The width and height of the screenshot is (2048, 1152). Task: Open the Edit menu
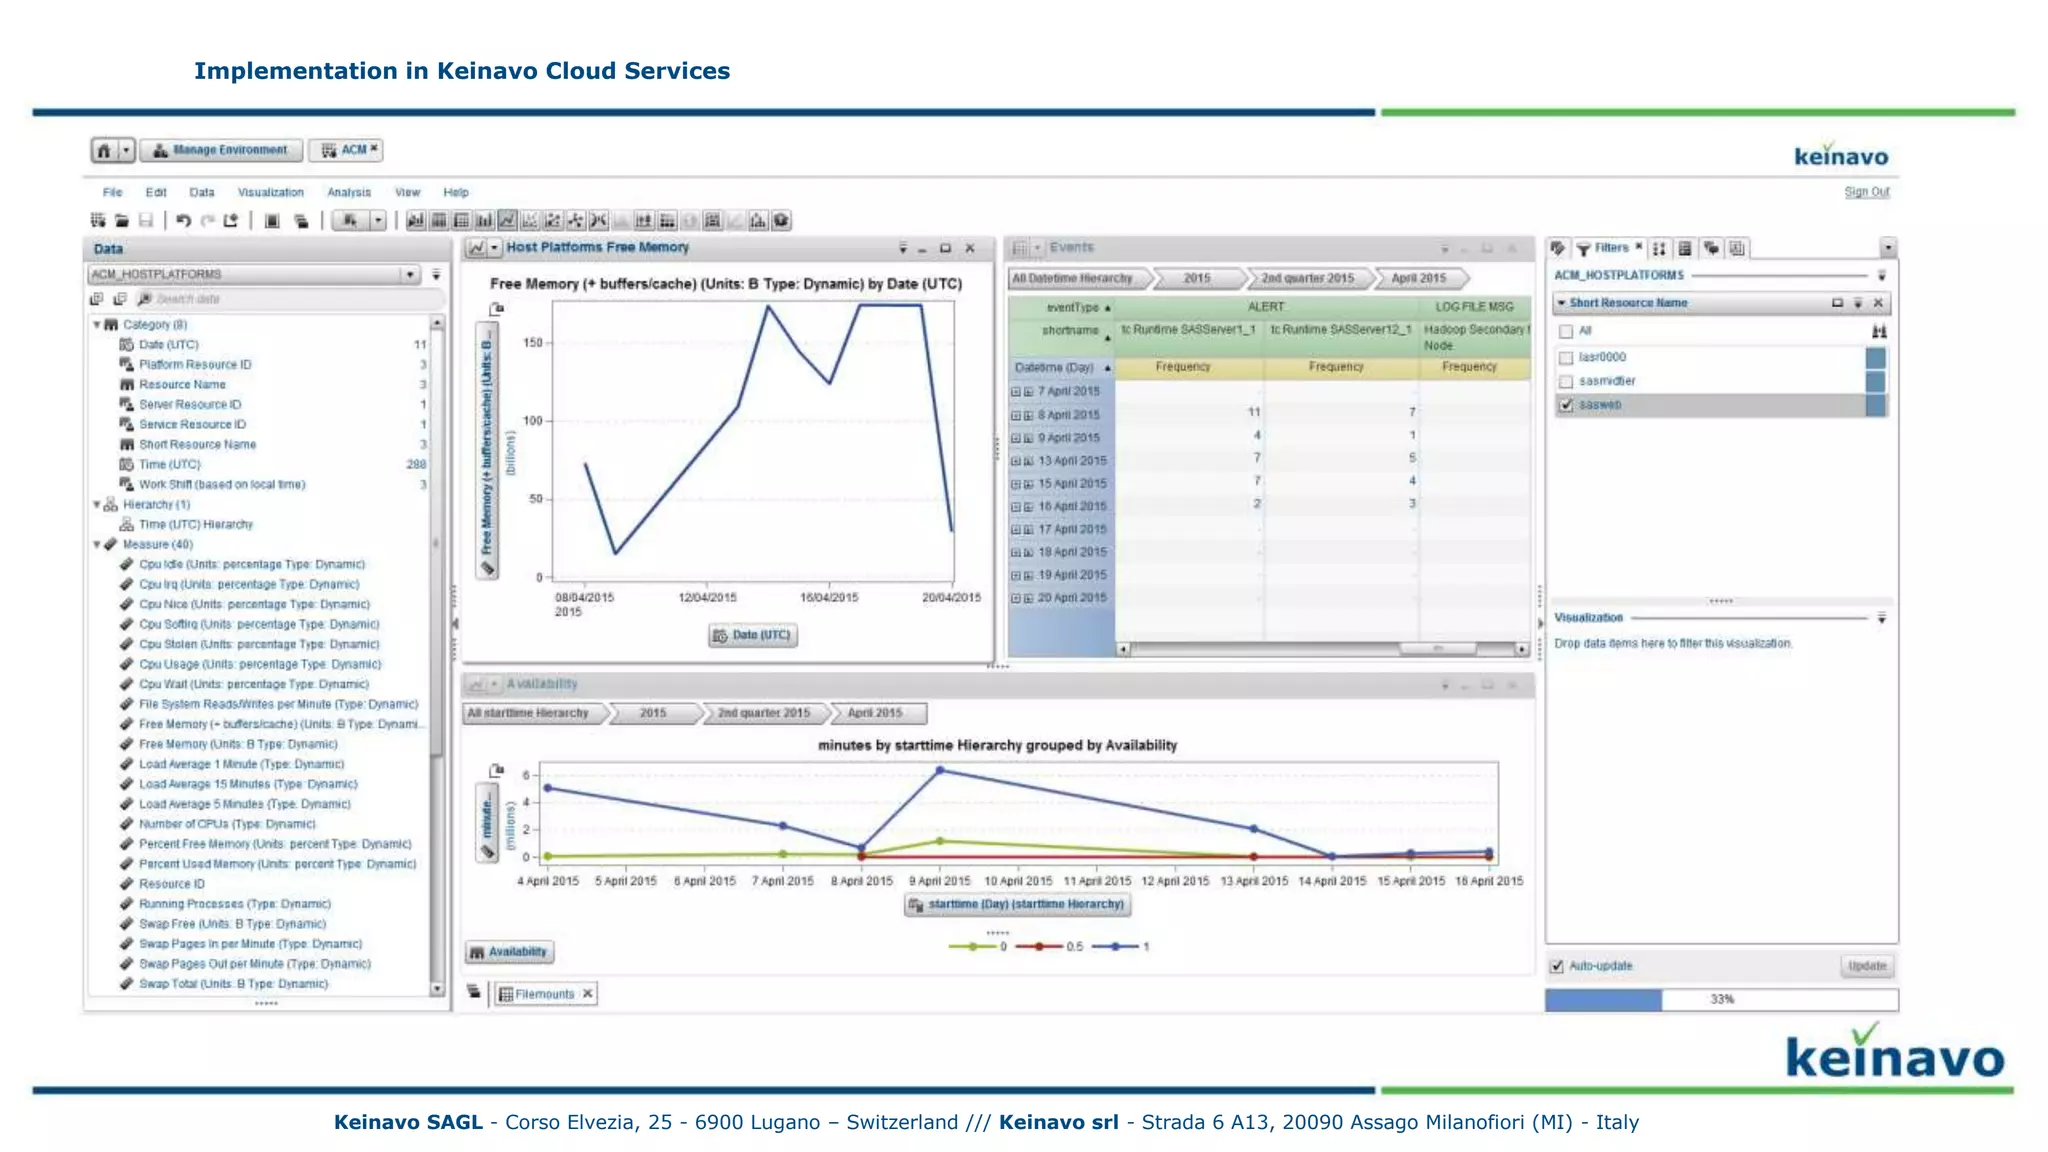click(x=156, y=192)
